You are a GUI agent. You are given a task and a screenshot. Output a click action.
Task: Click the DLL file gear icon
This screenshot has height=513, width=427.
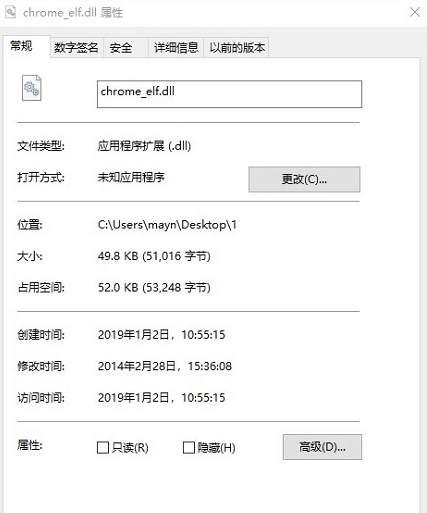tap(32, 88)
